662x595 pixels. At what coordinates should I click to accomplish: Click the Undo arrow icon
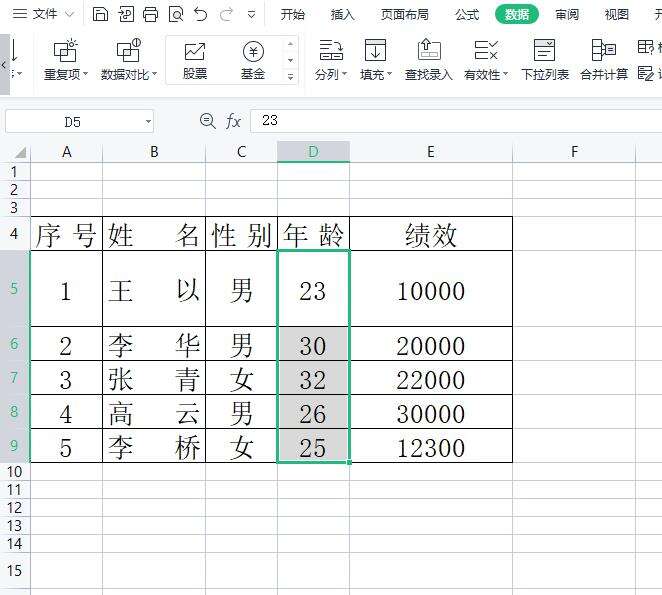click(201, 15)
